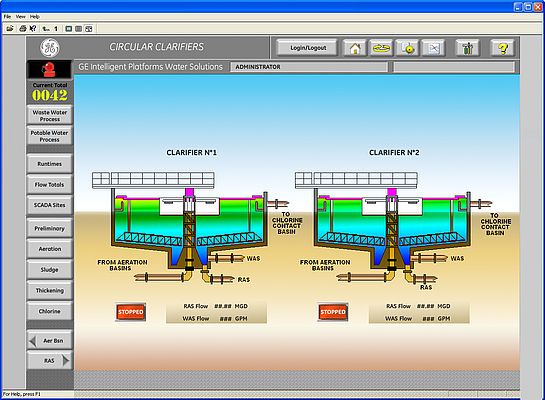Navigate back to Aer Bsn screen
This screenshot has height=400, width=545.
pos(50,341)
